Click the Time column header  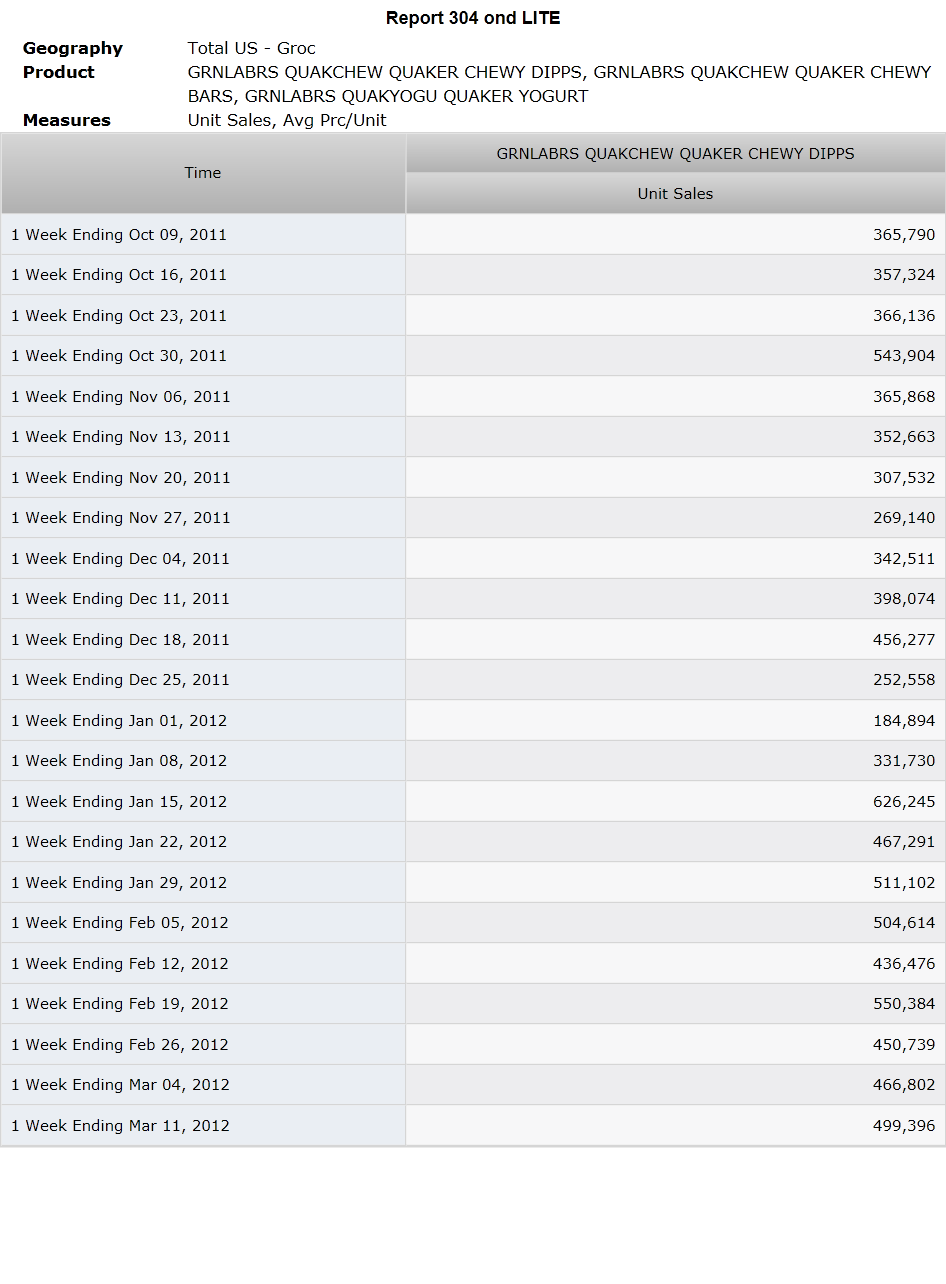pyautogui.click(x=203, y=173)
